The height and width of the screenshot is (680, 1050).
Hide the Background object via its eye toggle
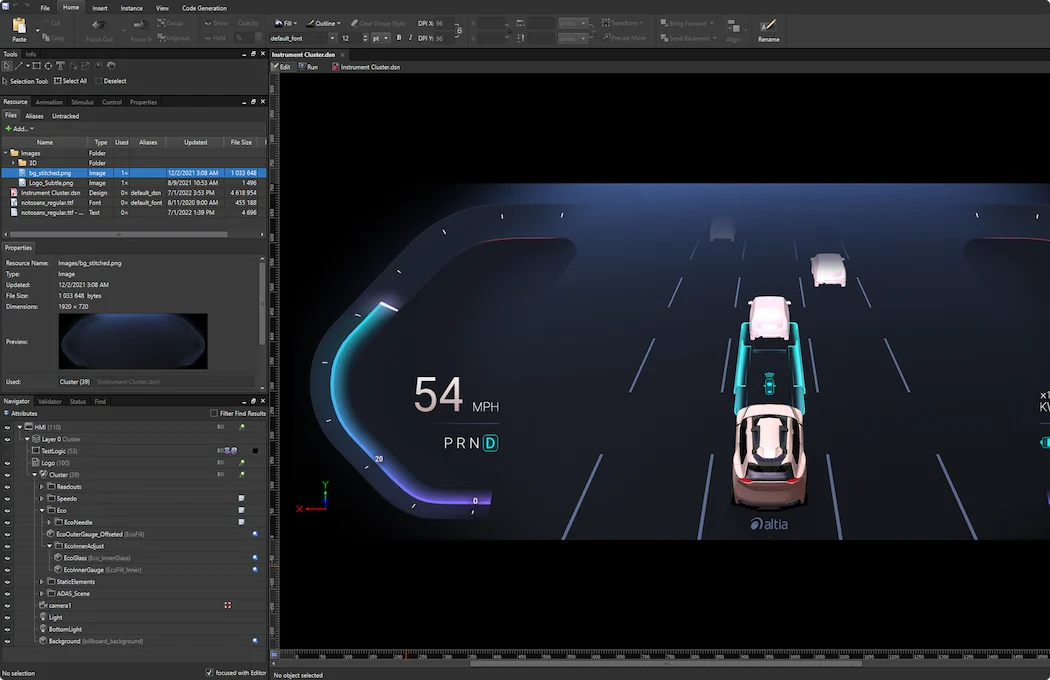[x=6, y=641]
